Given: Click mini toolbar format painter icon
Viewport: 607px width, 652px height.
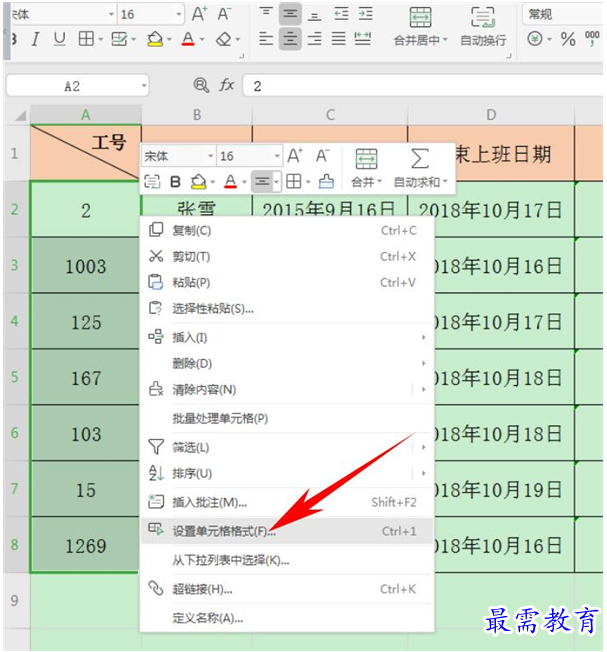Looking at the screenshot, I should 326,182.
